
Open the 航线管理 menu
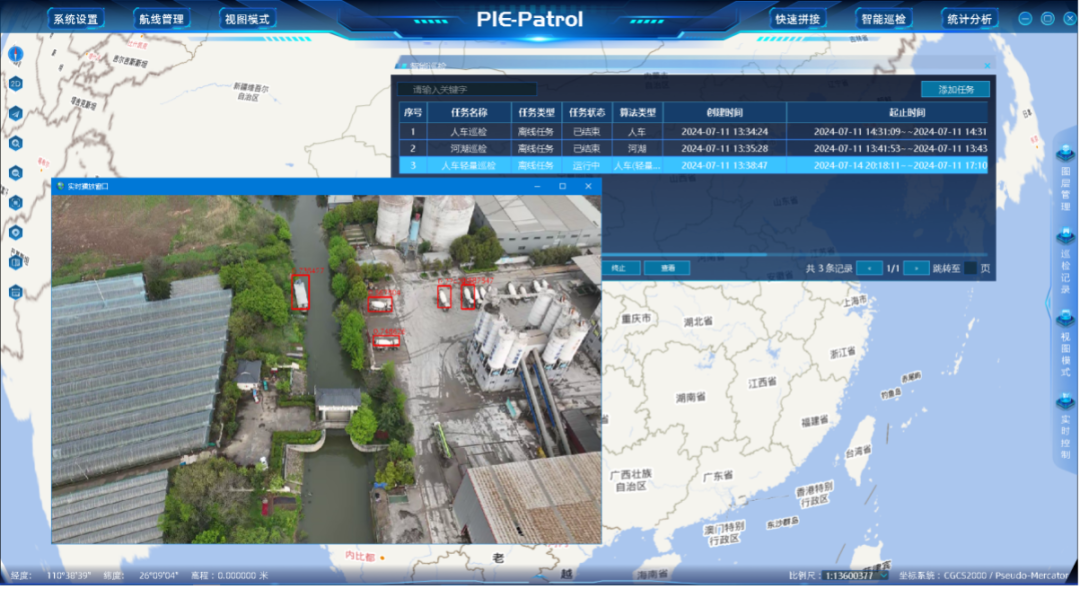[161, 19]
